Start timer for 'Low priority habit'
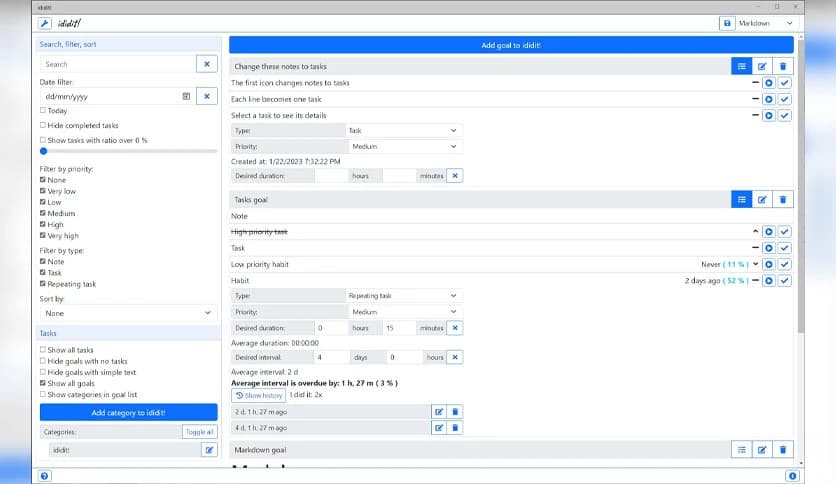The image size is (836, 484). point(768,264)
